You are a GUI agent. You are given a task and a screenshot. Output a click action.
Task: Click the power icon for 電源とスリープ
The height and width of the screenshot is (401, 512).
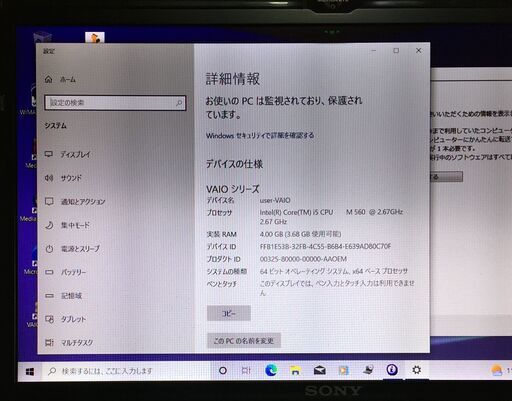click(x=49, y=249)
